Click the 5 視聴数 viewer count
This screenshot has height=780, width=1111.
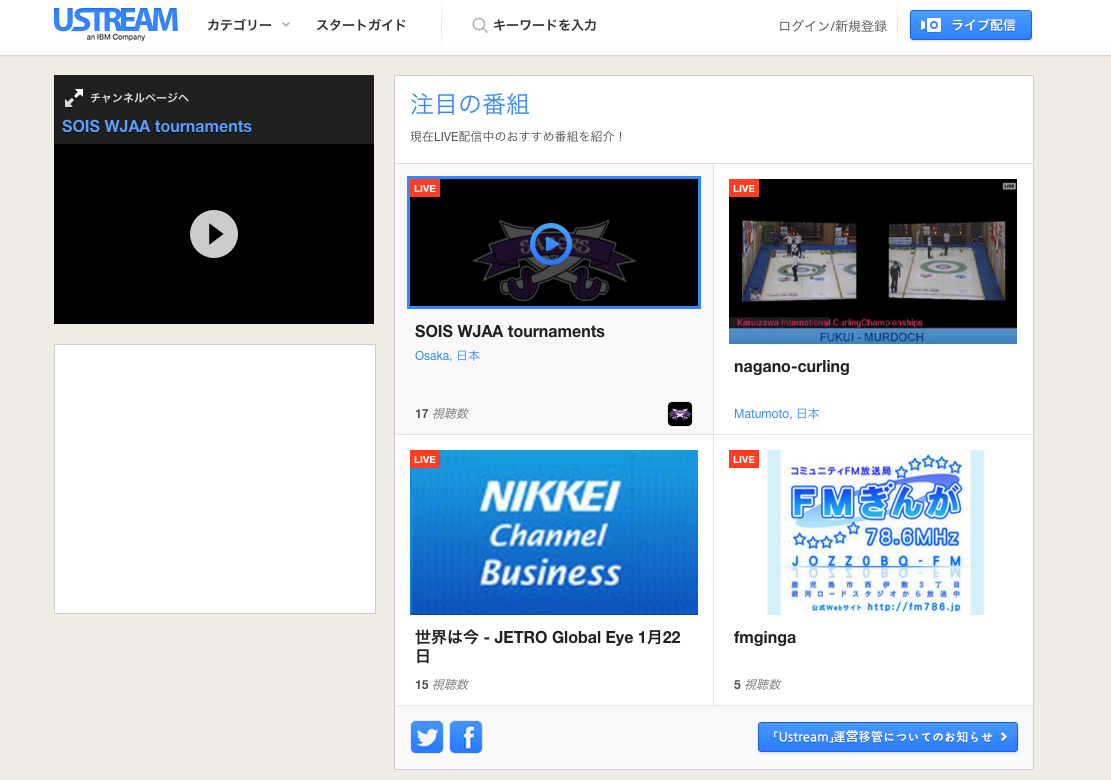click(757, 684)
